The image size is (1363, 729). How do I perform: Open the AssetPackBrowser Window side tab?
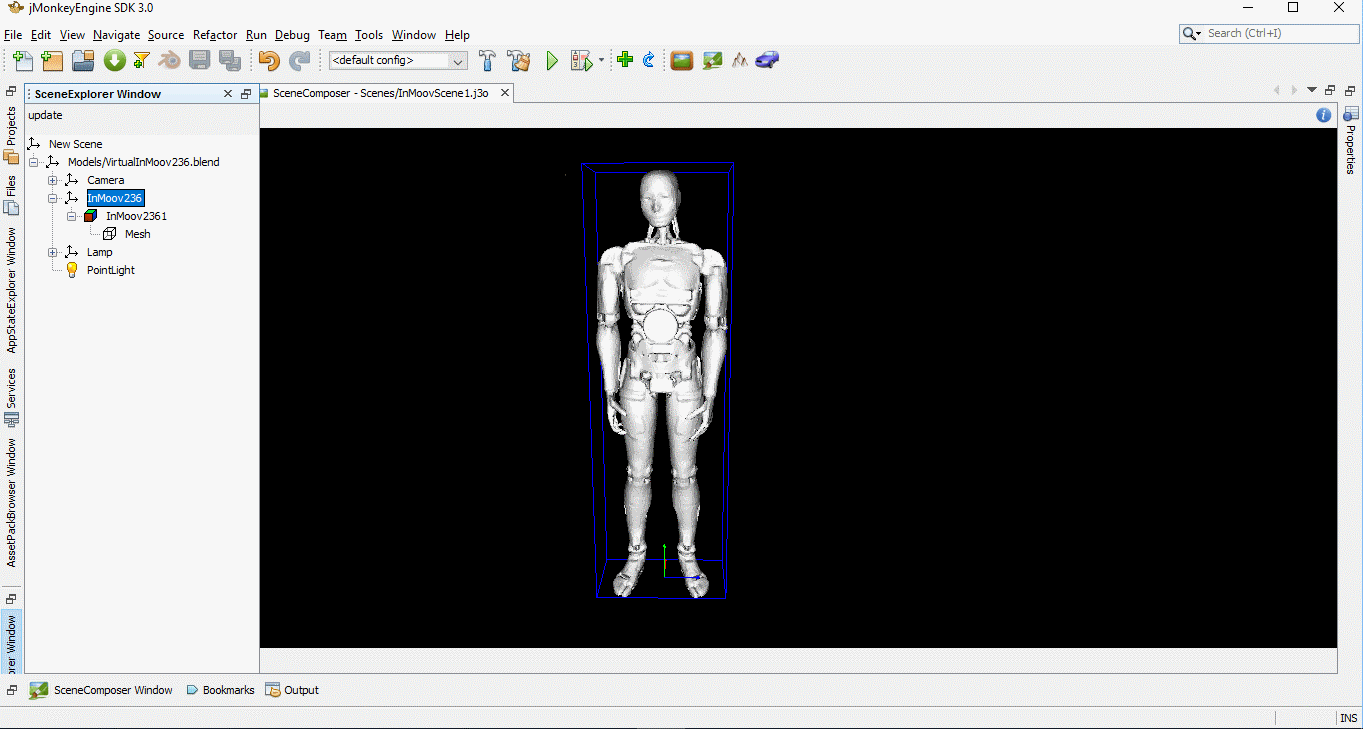[x=12, y=502]
